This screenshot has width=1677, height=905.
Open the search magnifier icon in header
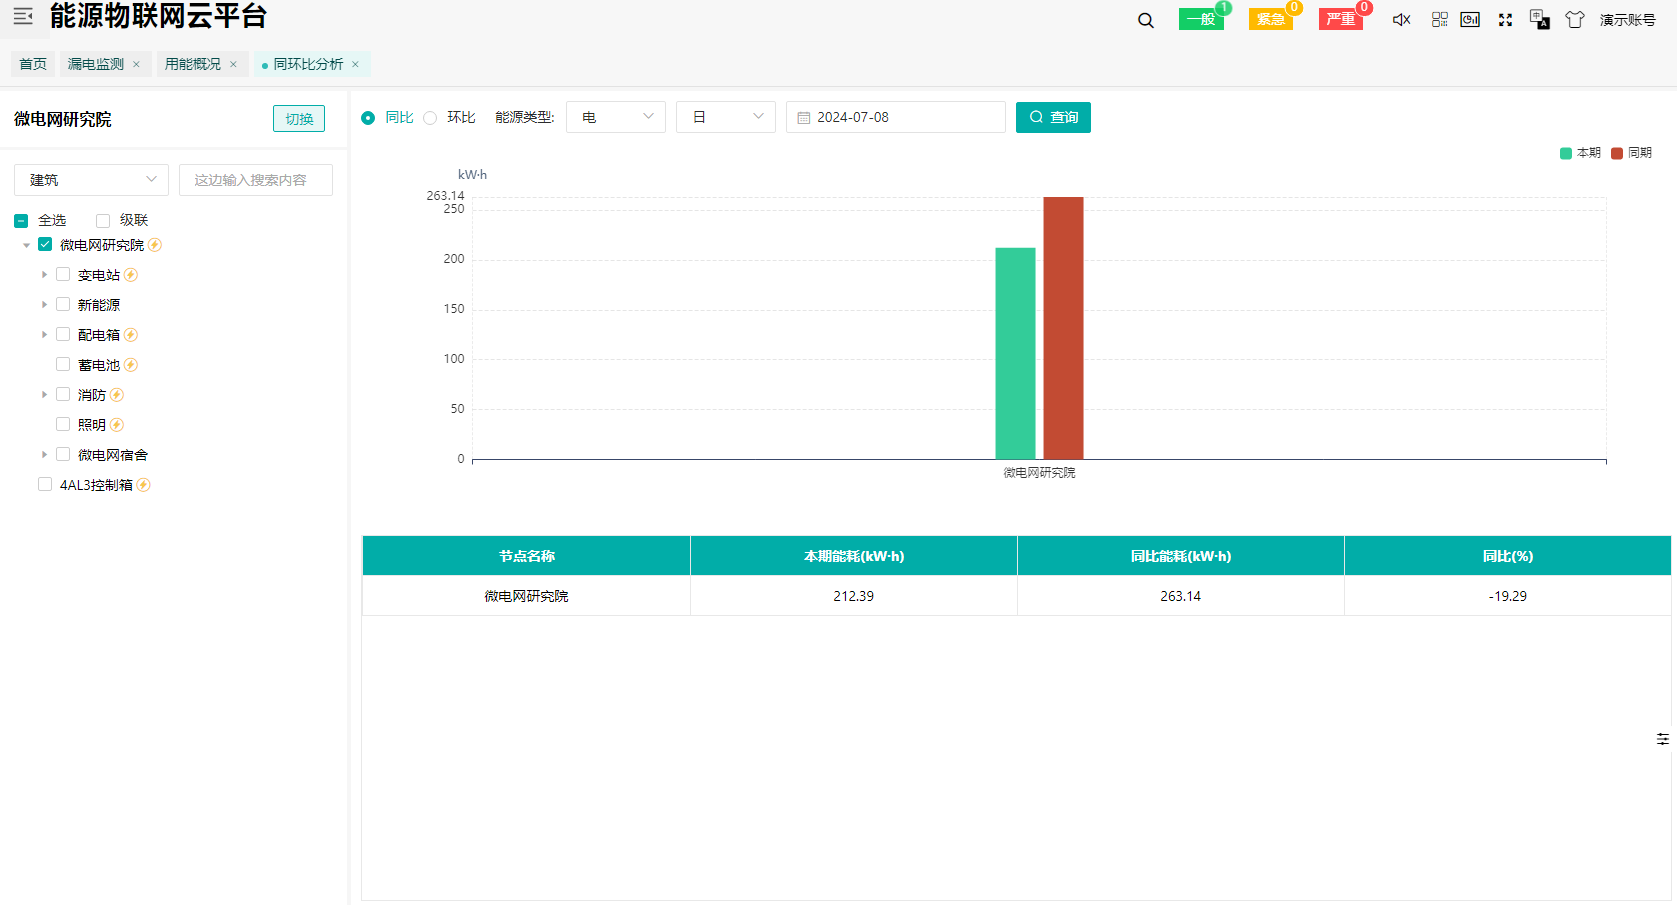[1146, 20]
